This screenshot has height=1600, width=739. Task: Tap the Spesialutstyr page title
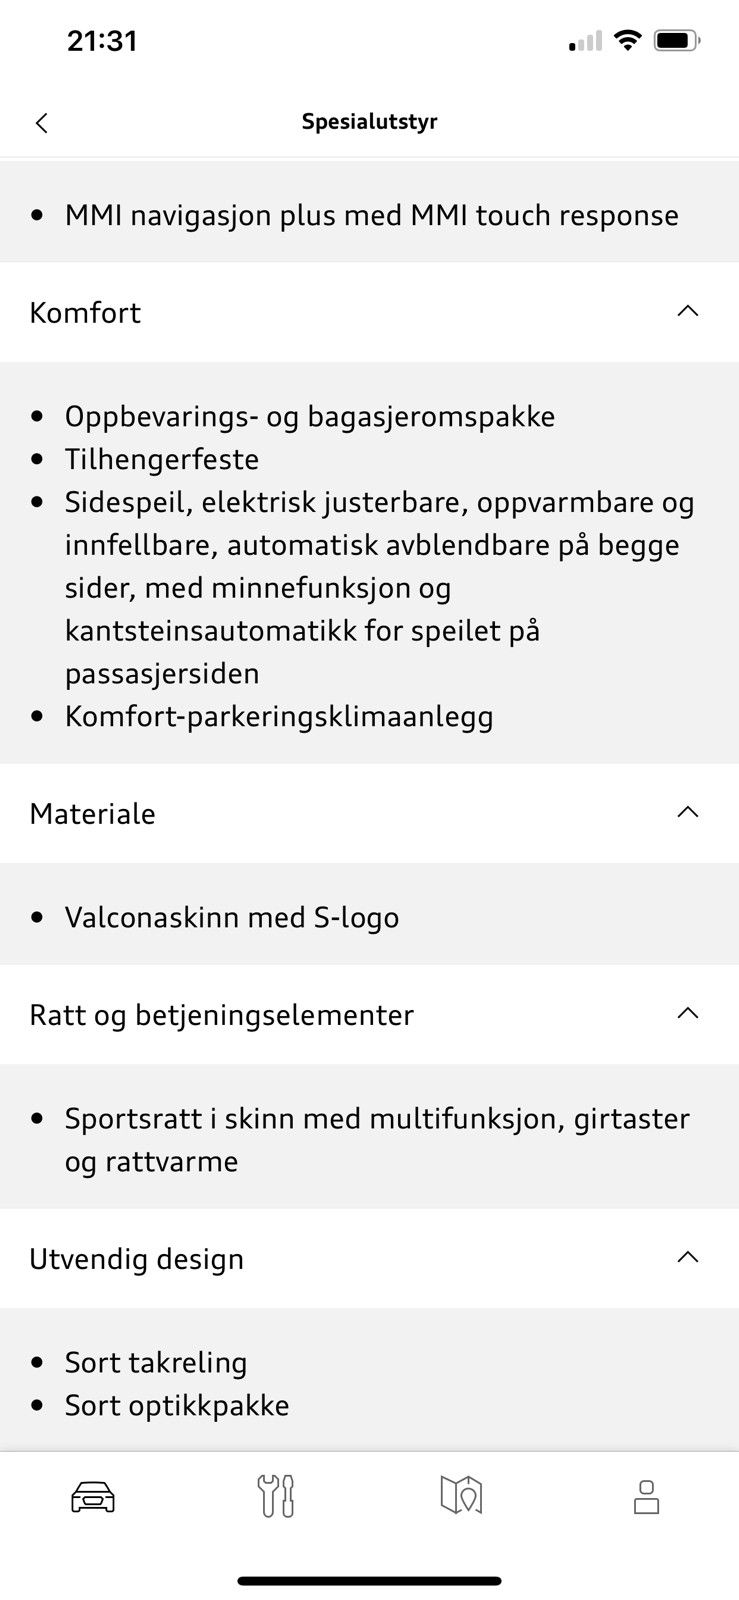370,122
